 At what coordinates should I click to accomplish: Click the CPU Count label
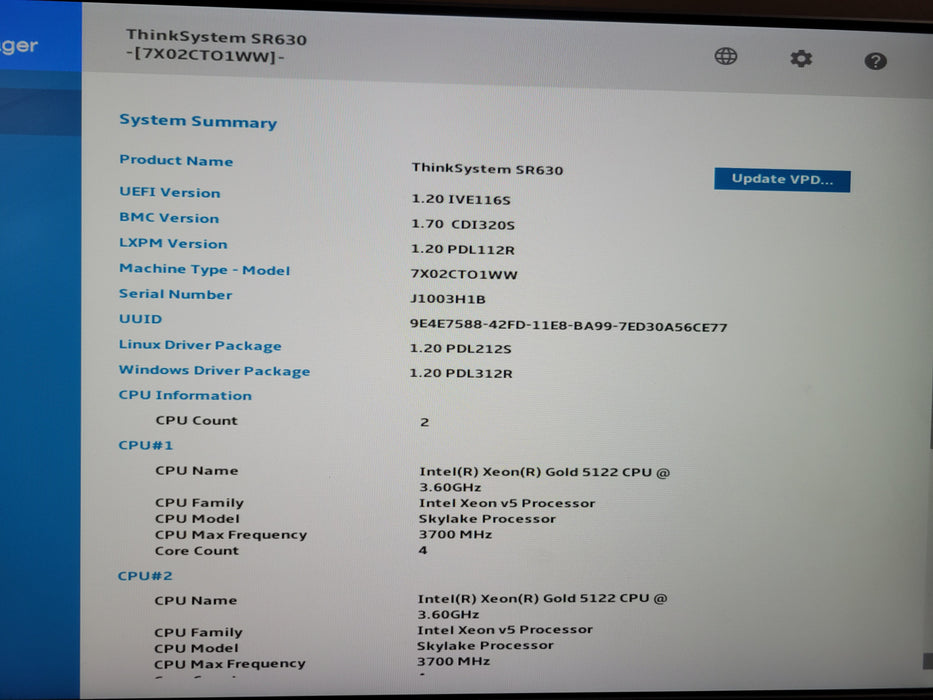(196, 420)
